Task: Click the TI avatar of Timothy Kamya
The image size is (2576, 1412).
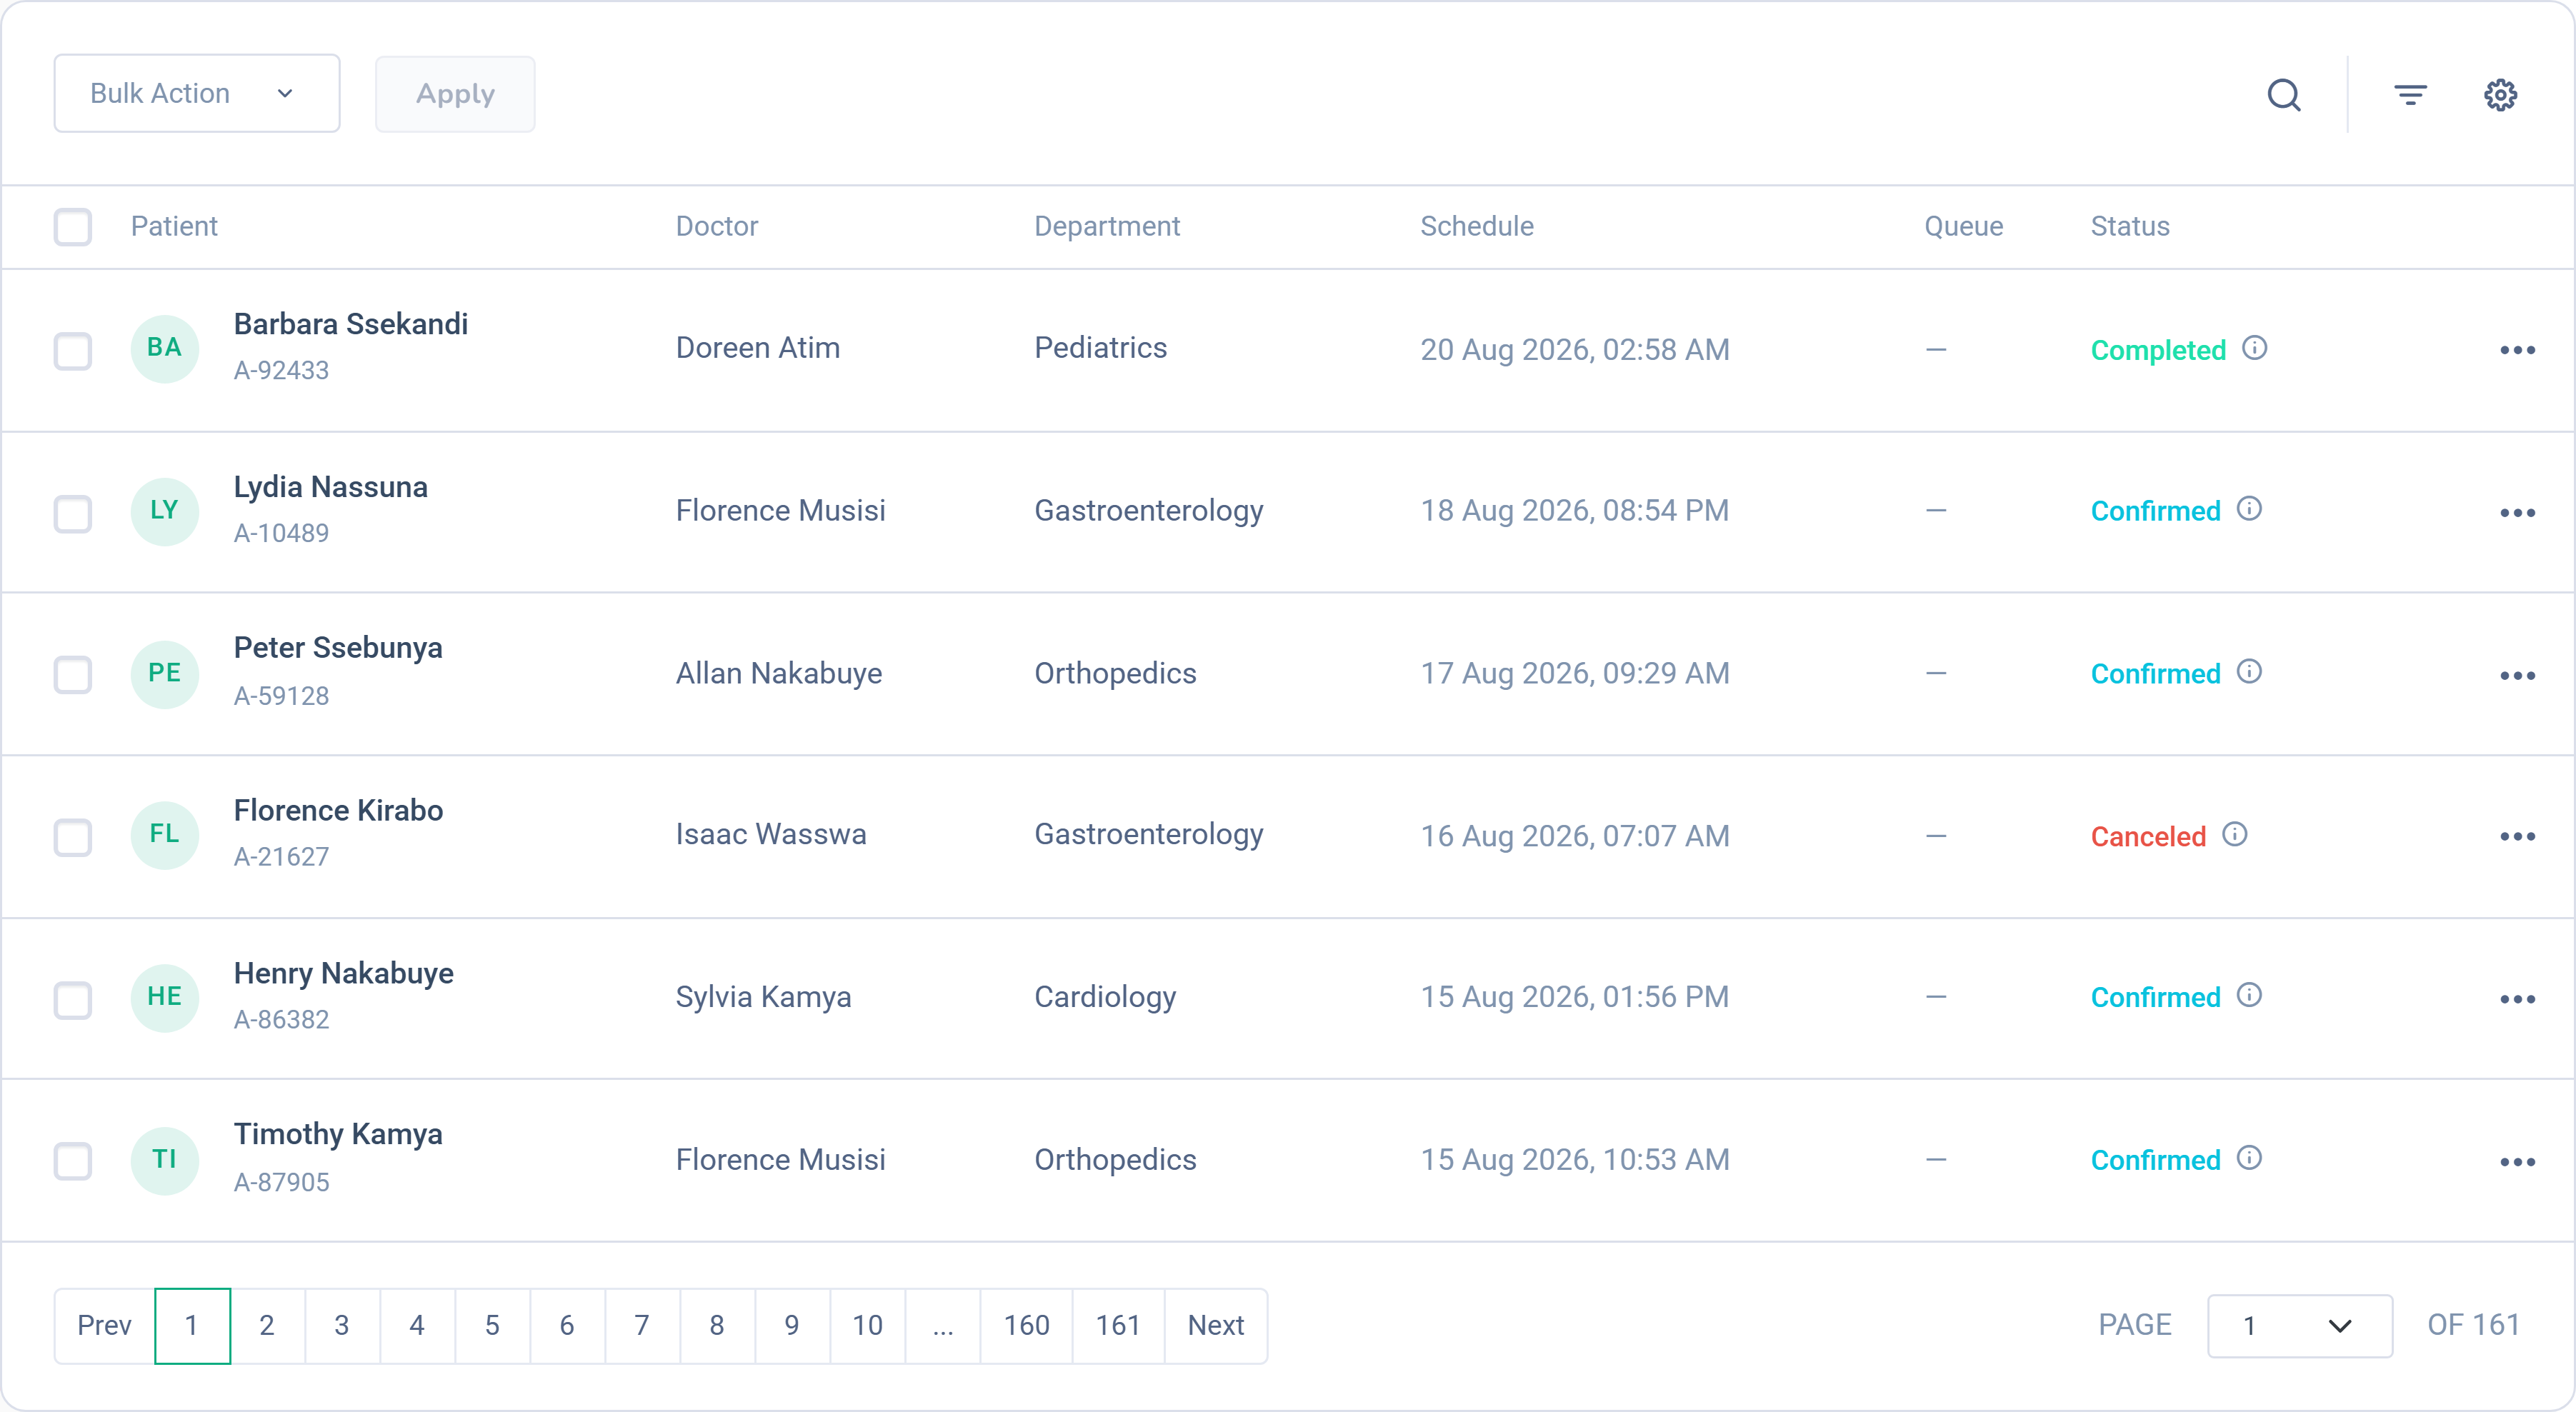Action: (x=165, y=1160)
